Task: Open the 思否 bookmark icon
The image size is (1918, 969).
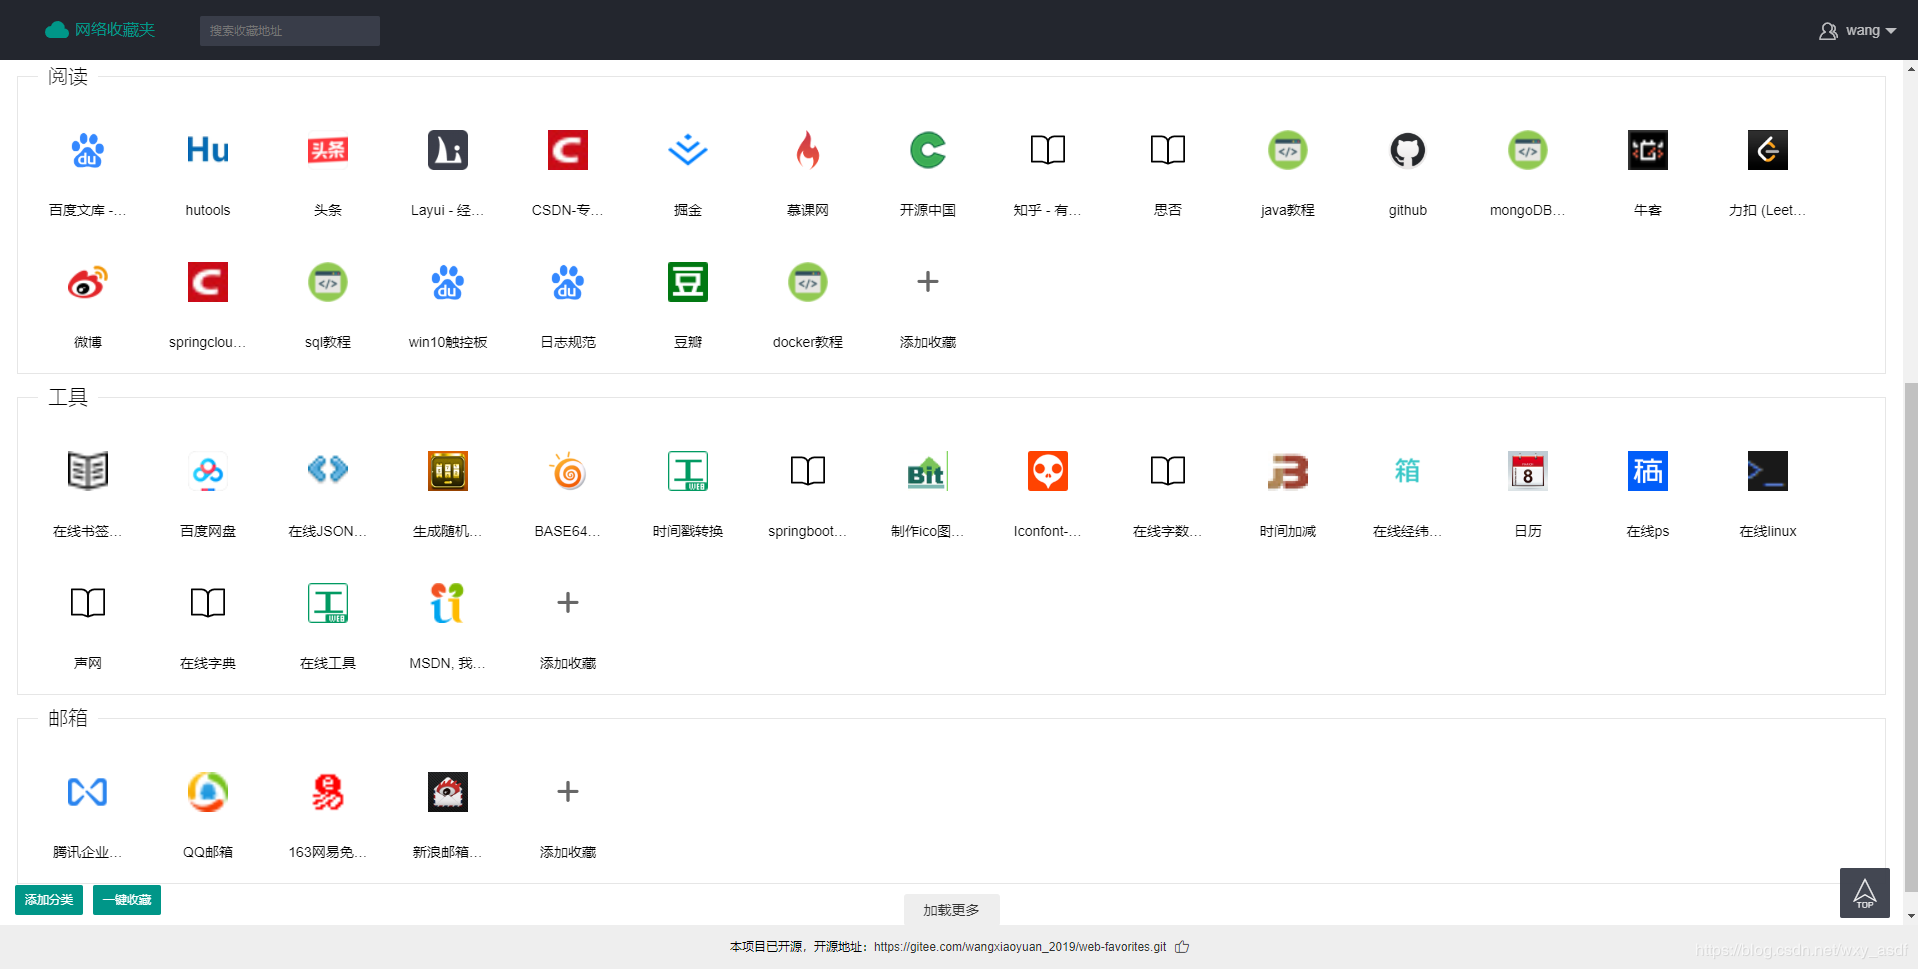Action: coord(1168,150)
